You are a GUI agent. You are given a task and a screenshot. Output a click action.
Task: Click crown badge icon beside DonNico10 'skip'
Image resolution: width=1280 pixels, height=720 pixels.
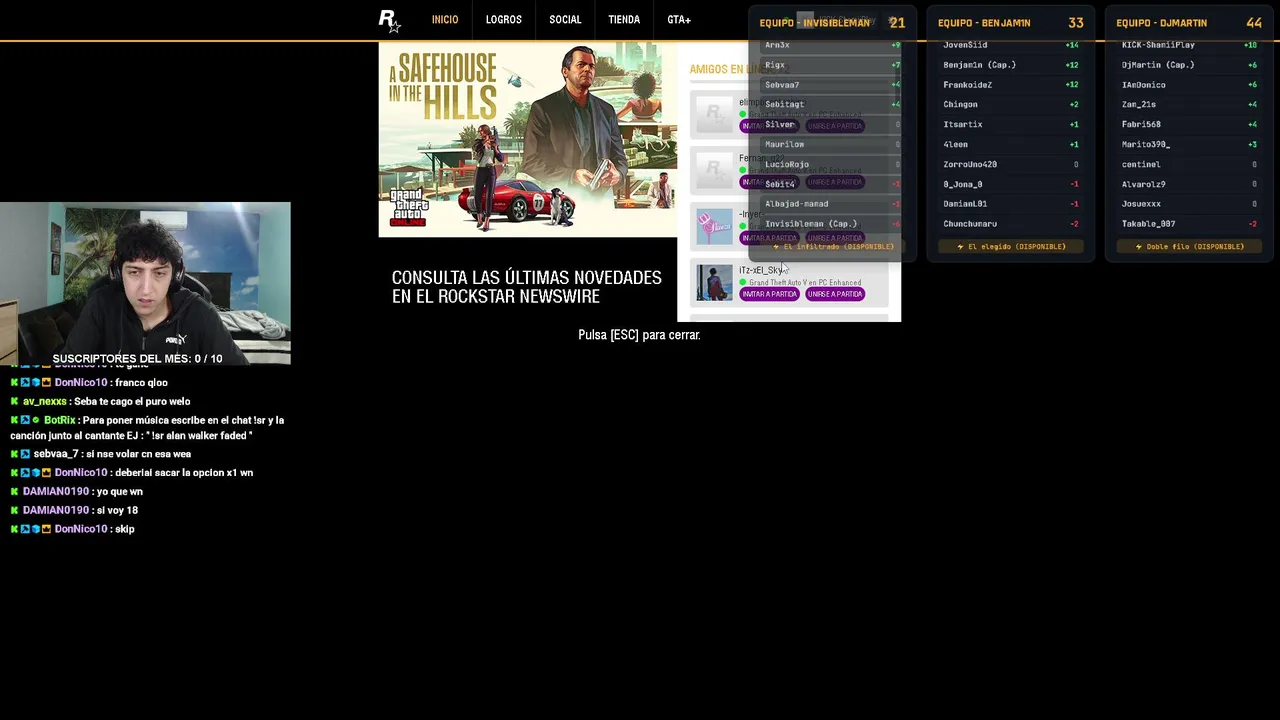(x=46, y=529)
